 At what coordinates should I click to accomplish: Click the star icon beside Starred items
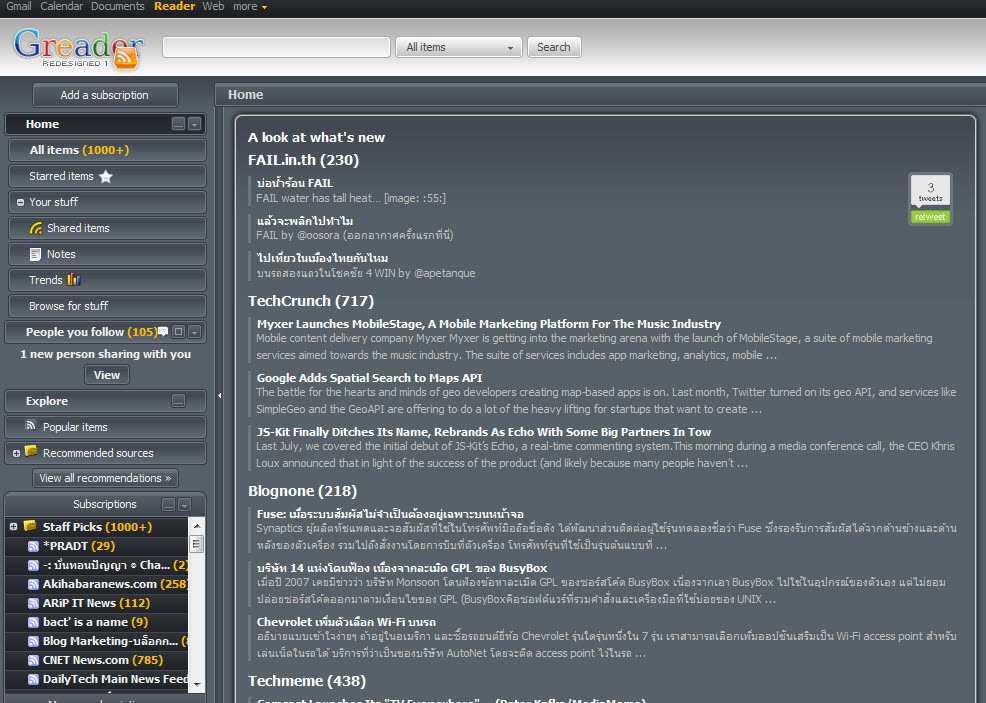tap(106, 177)
